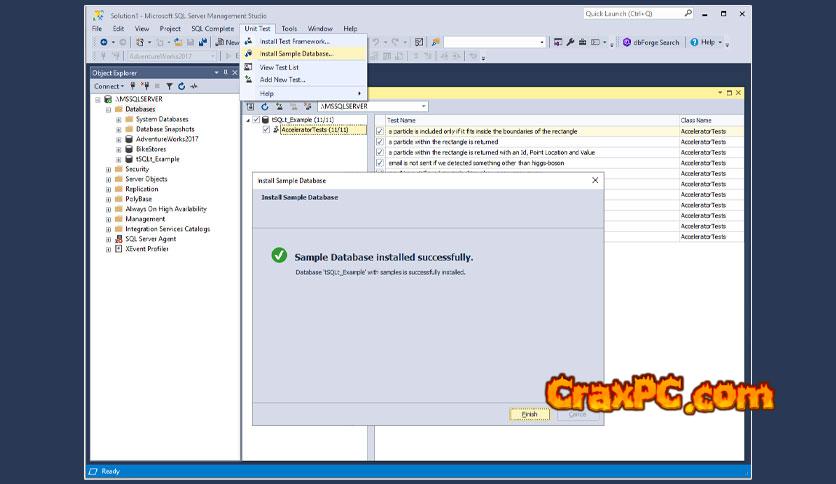Open the .\MSSQLSERVER connection dropdown
The height and width of the screenshot is (484, 836).
click(x=424, y=106)
